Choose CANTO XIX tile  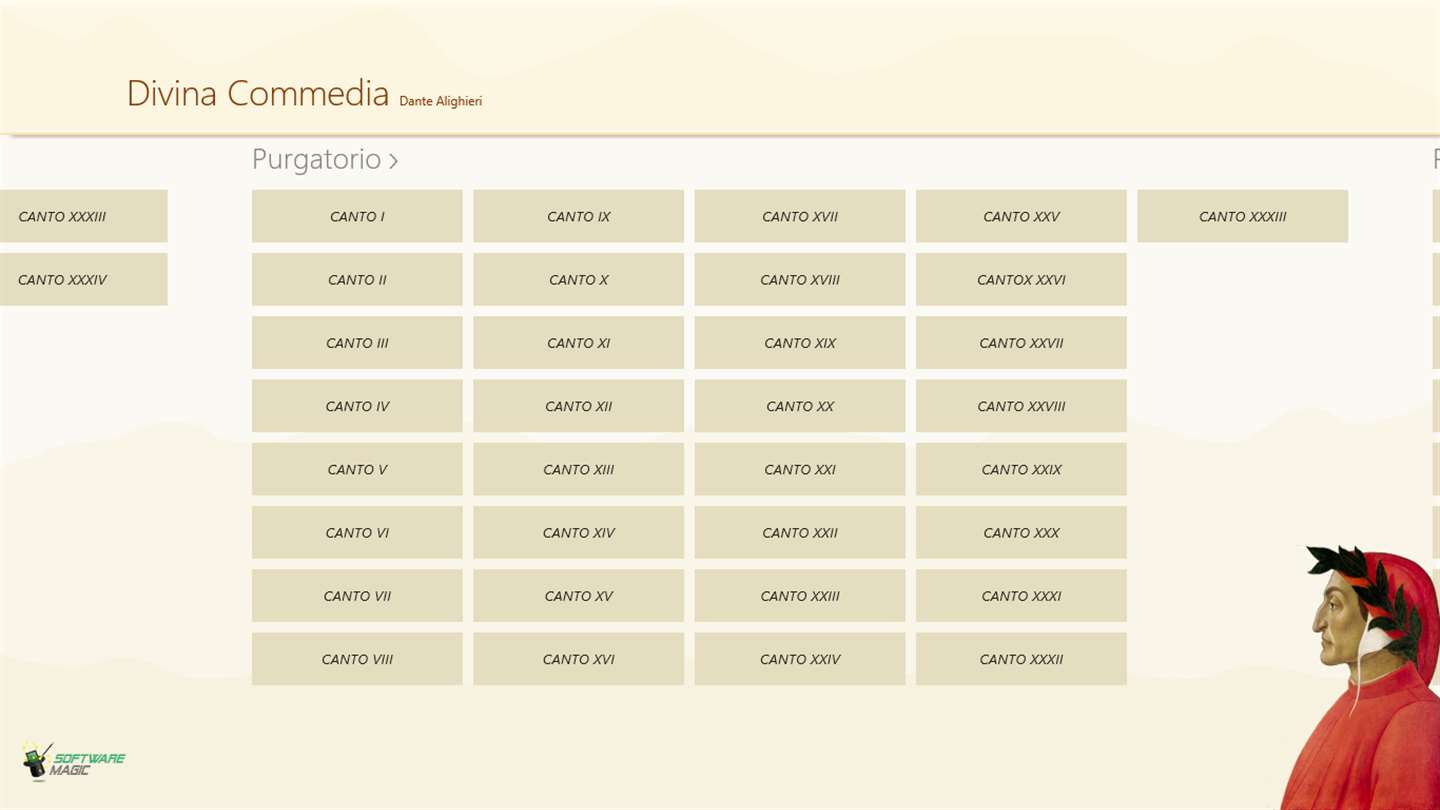800,343
